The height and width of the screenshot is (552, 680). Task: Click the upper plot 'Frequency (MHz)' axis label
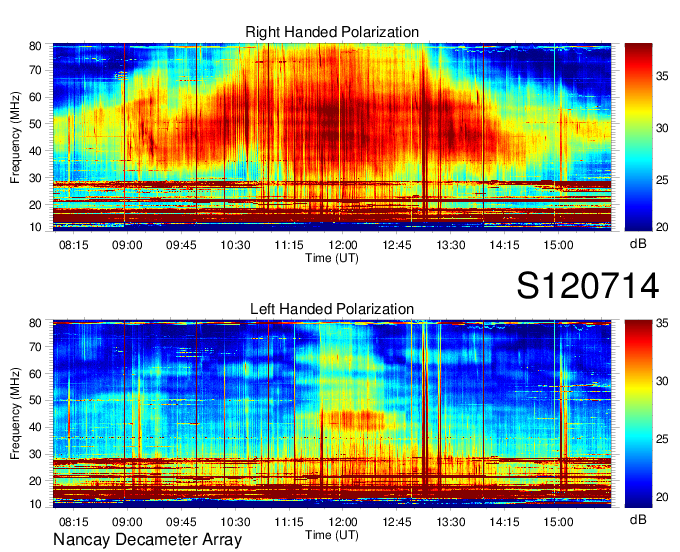(x=15, y=137)
